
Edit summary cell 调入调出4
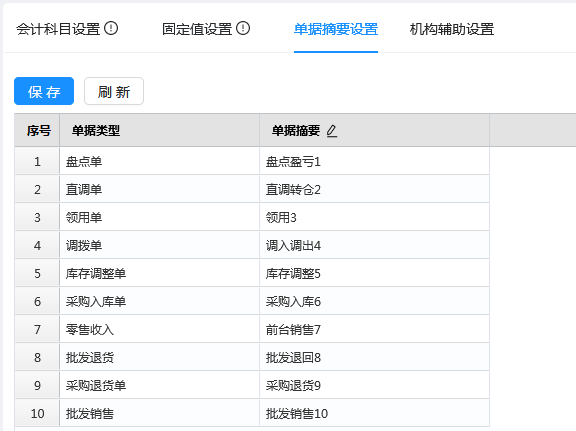tap(374, 245)
